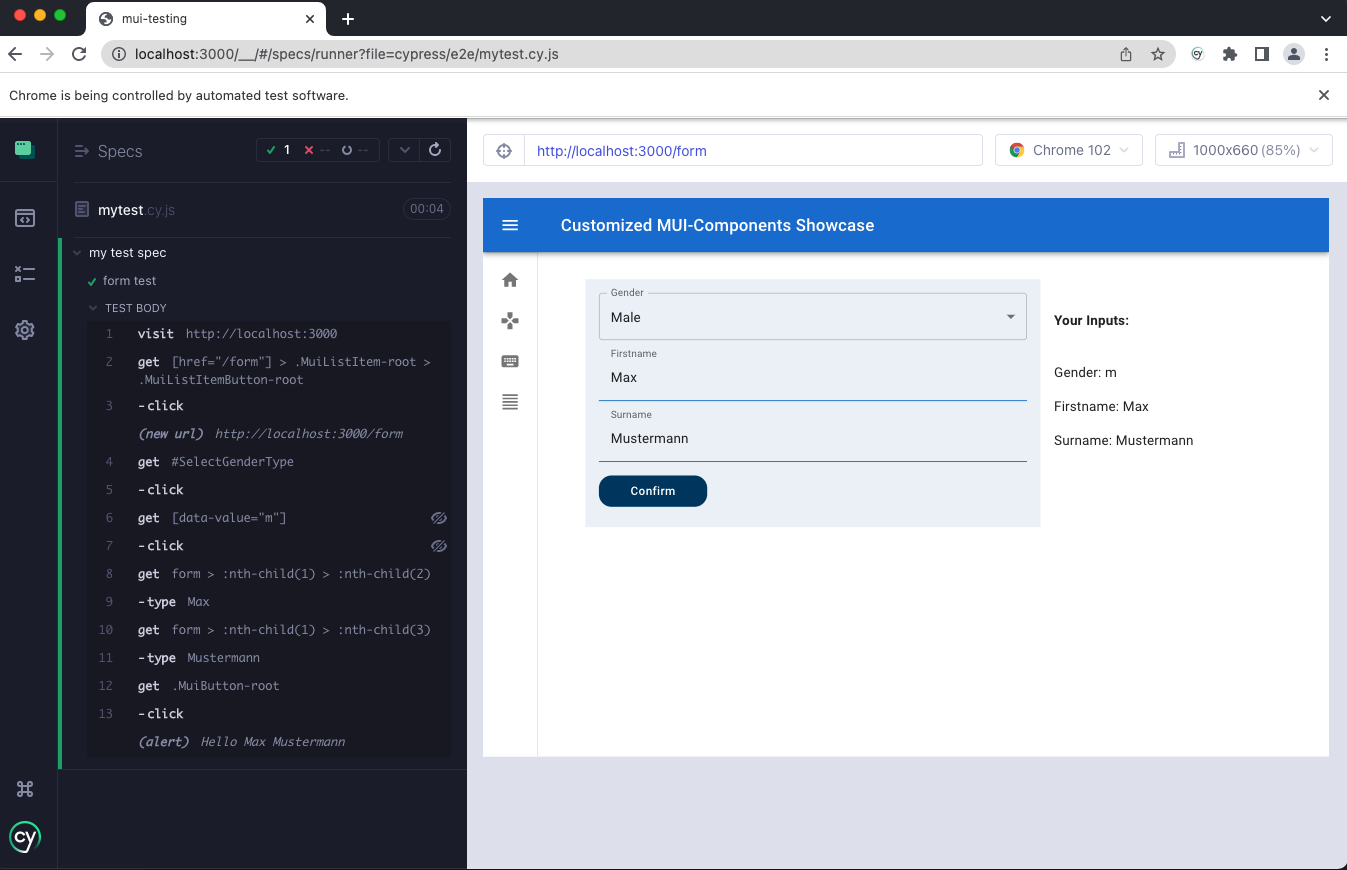1347x870 pixels.
Task: Select the 'form test' test entry
Action: pos(130,281)
